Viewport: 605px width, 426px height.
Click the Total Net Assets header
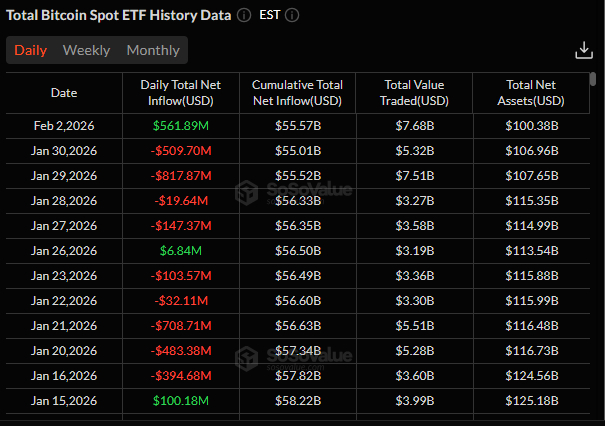[531, 93]
